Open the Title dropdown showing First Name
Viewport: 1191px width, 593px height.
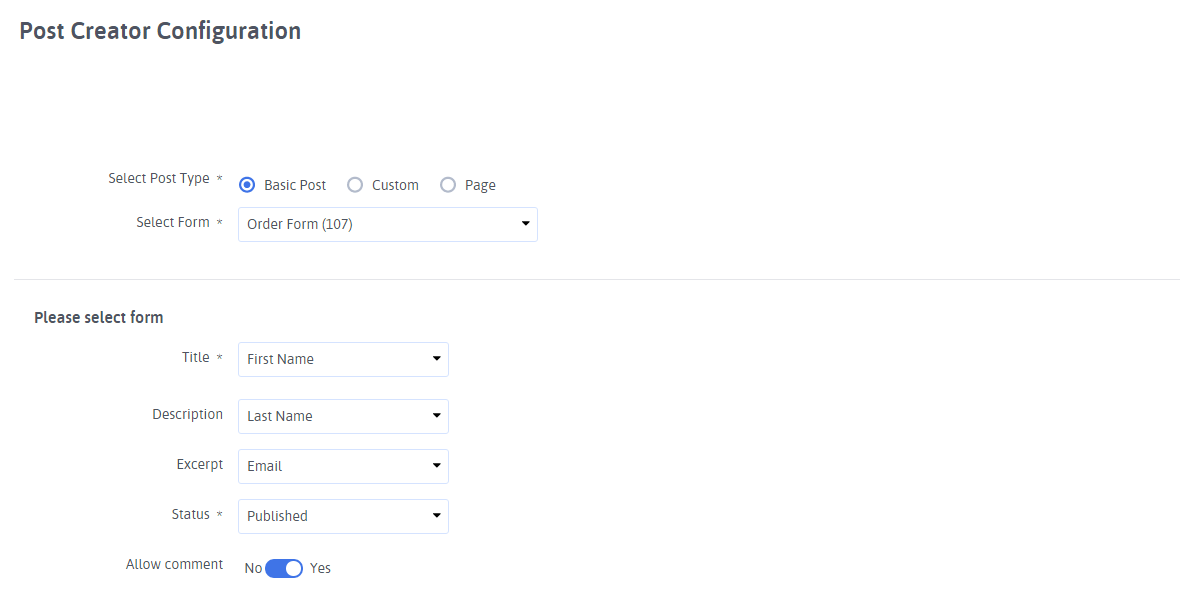(x=343, y=359)
